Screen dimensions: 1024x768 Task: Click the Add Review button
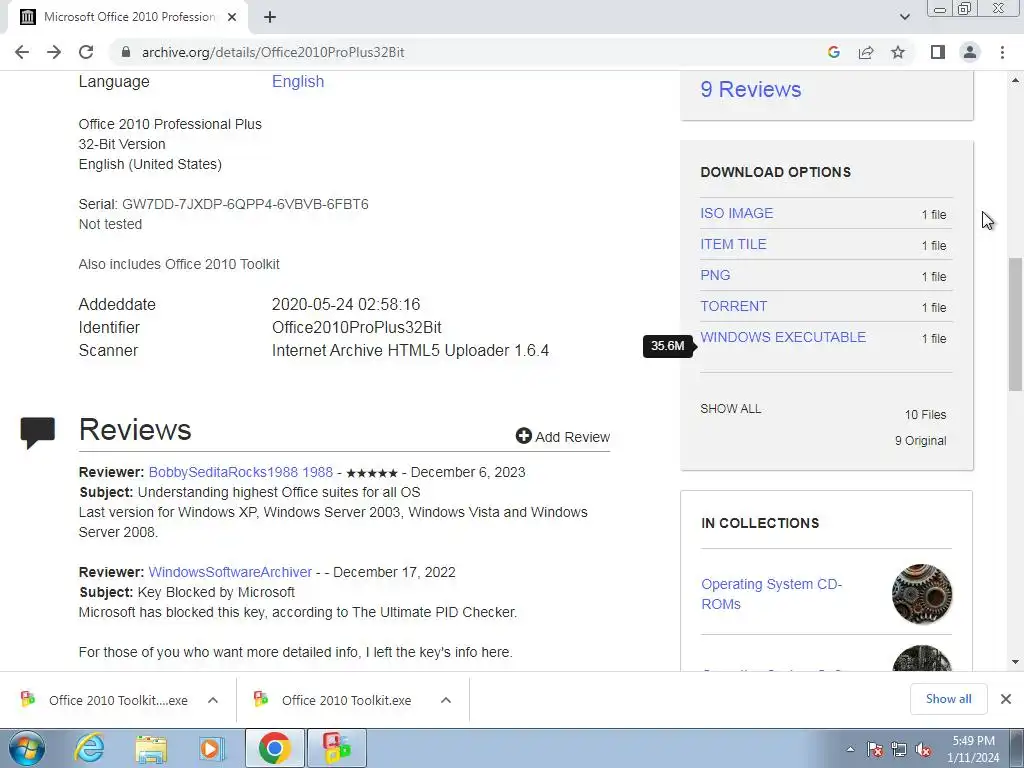pyautogui.click(x=562, y=436)
